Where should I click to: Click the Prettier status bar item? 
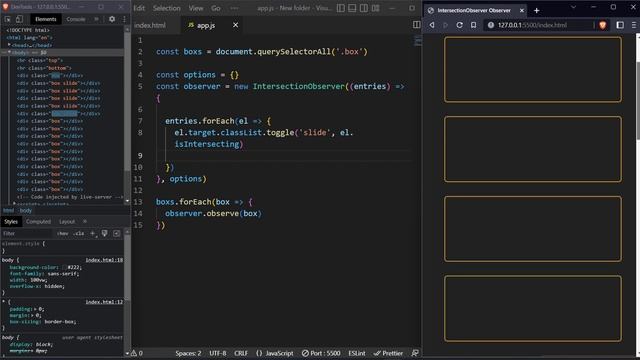388,353
